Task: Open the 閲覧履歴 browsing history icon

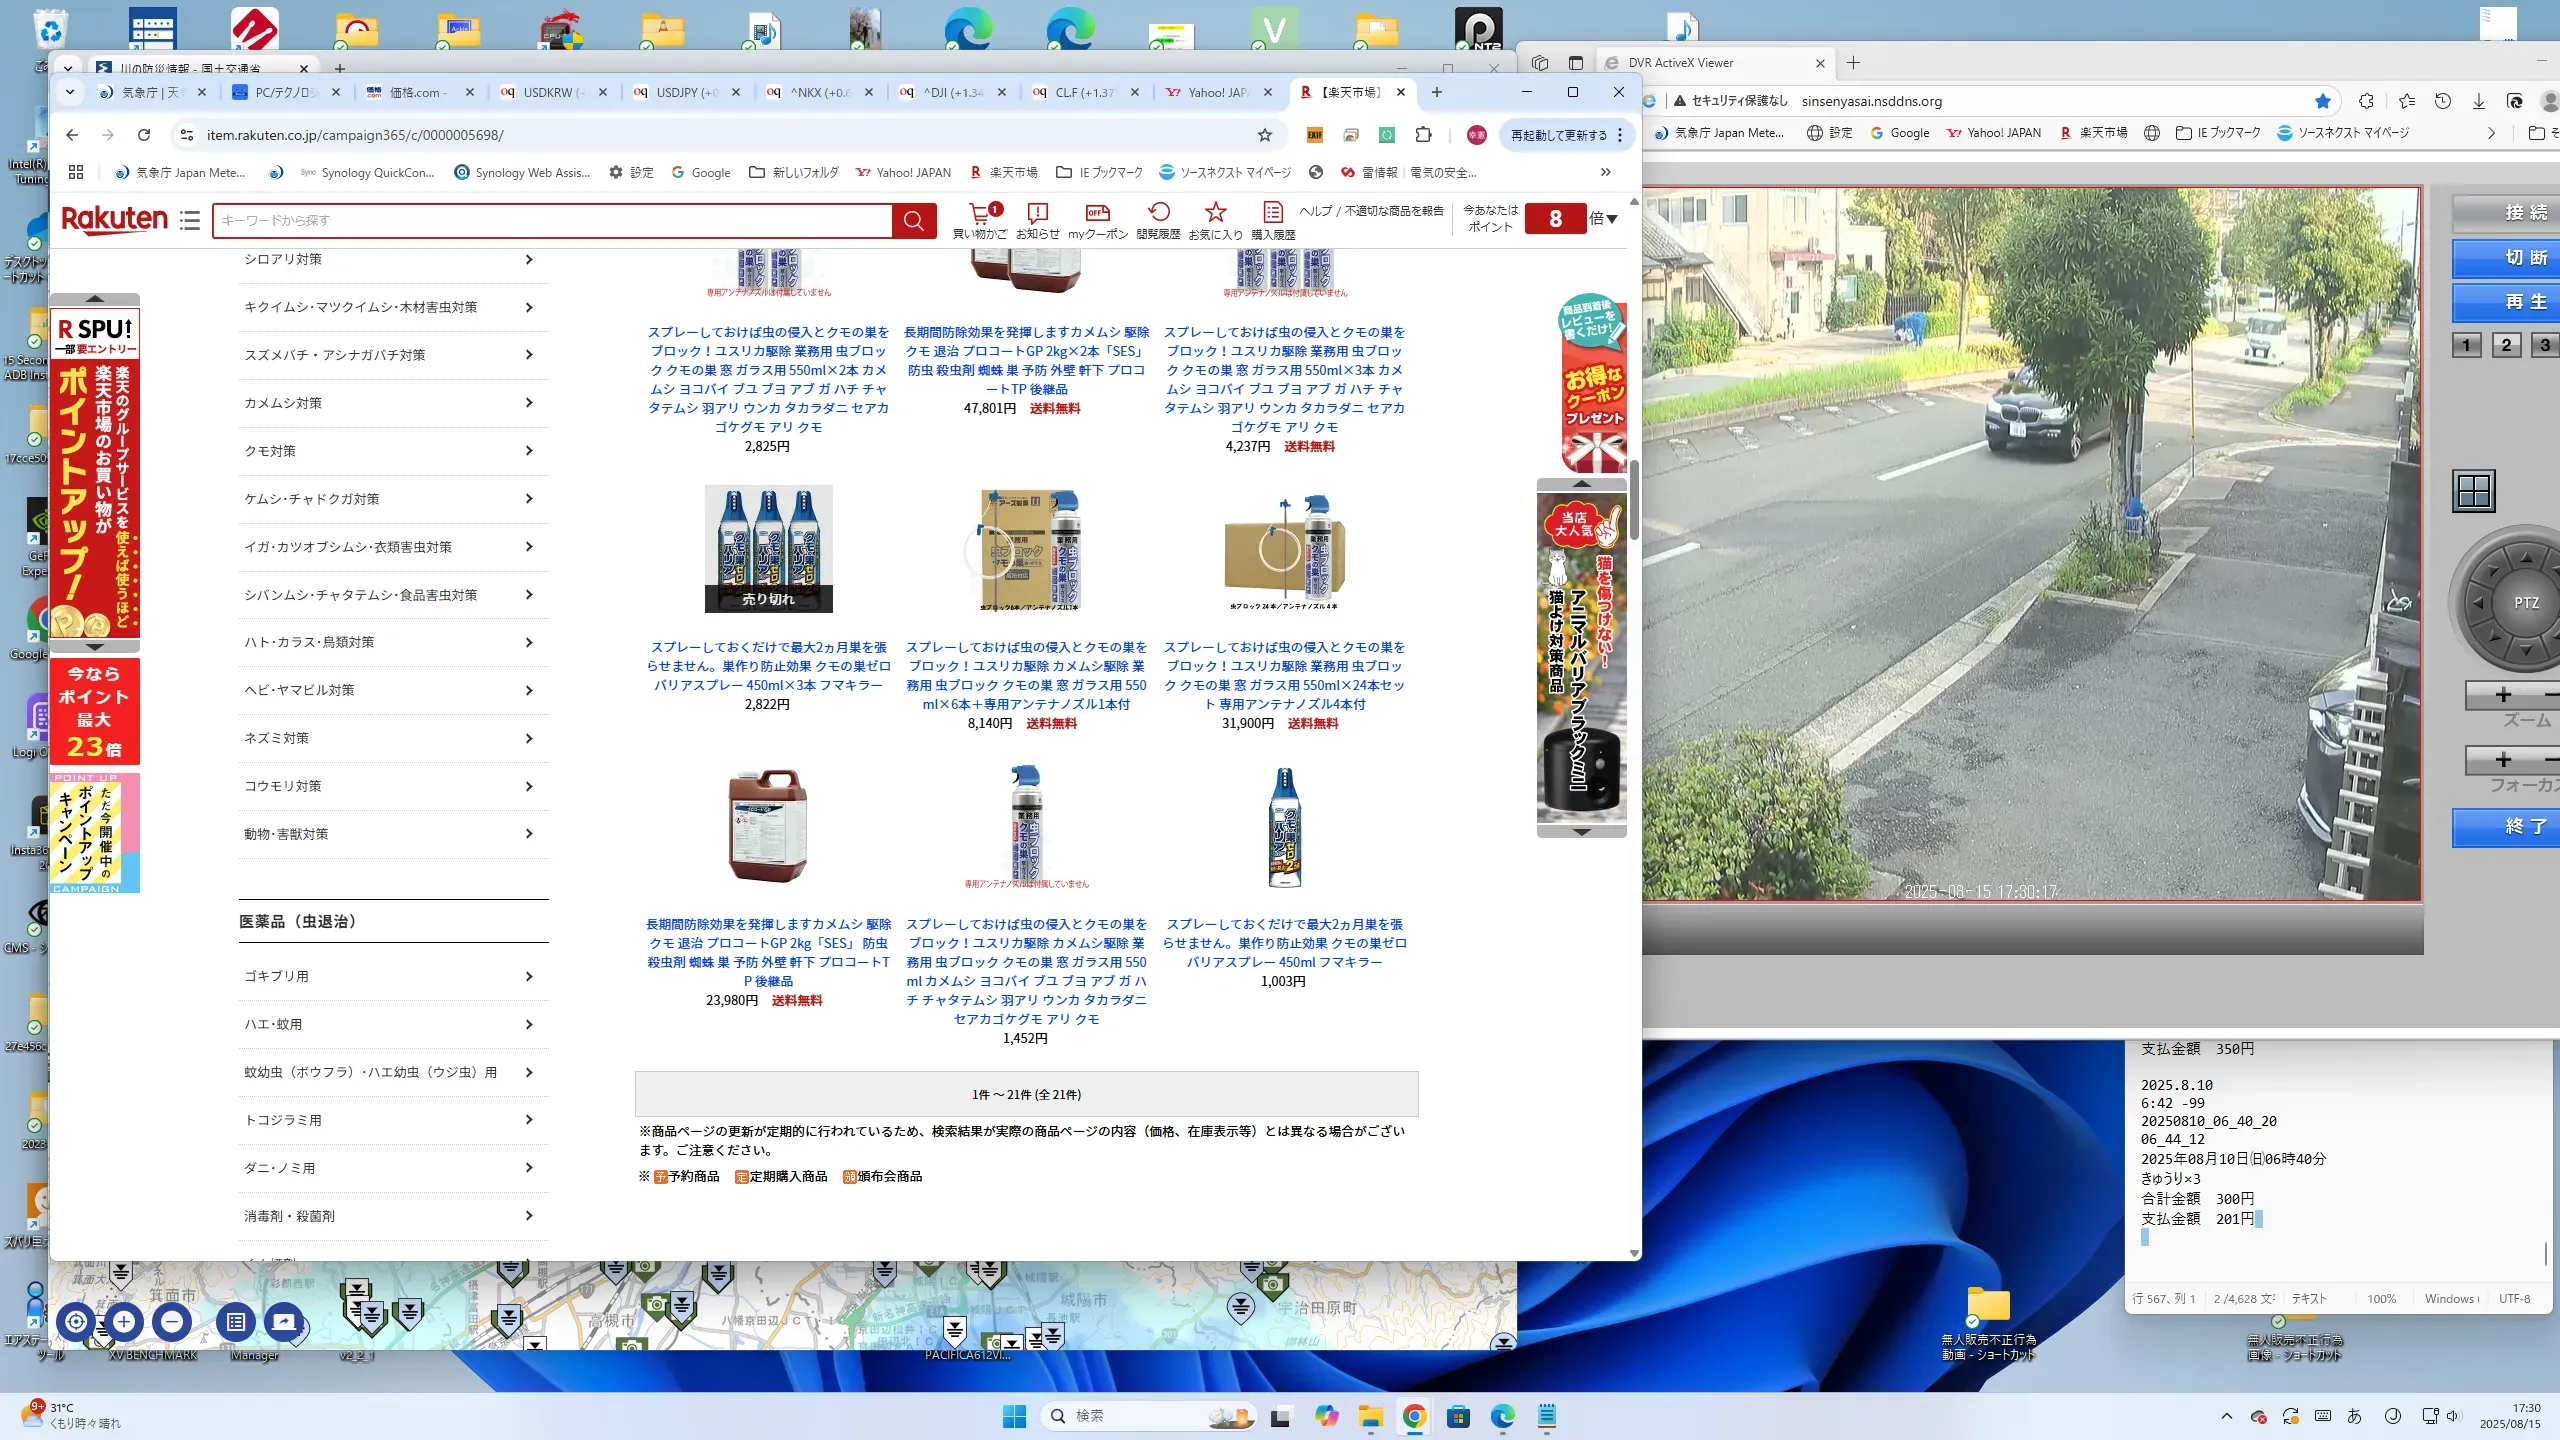Action: tap(1158, 212)
